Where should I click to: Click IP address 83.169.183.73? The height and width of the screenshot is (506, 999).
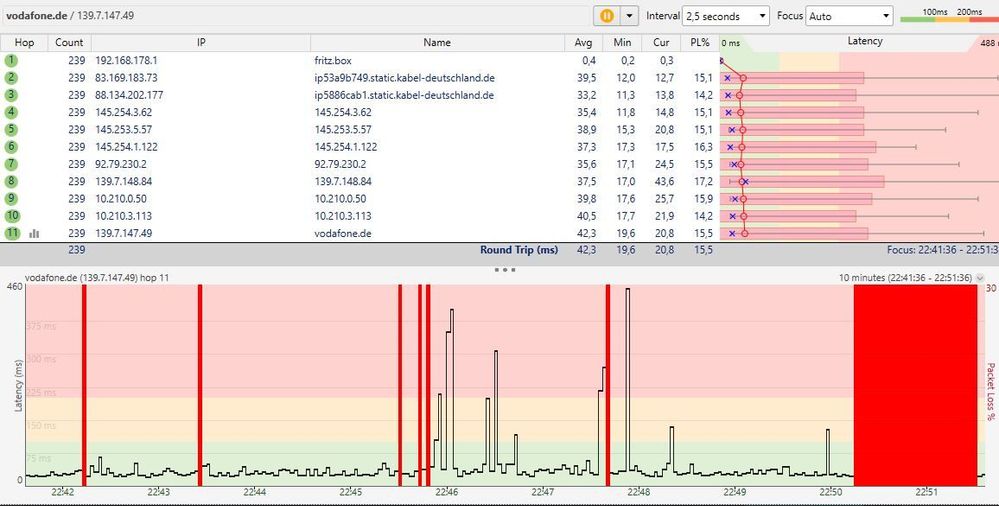coord(126,78)
